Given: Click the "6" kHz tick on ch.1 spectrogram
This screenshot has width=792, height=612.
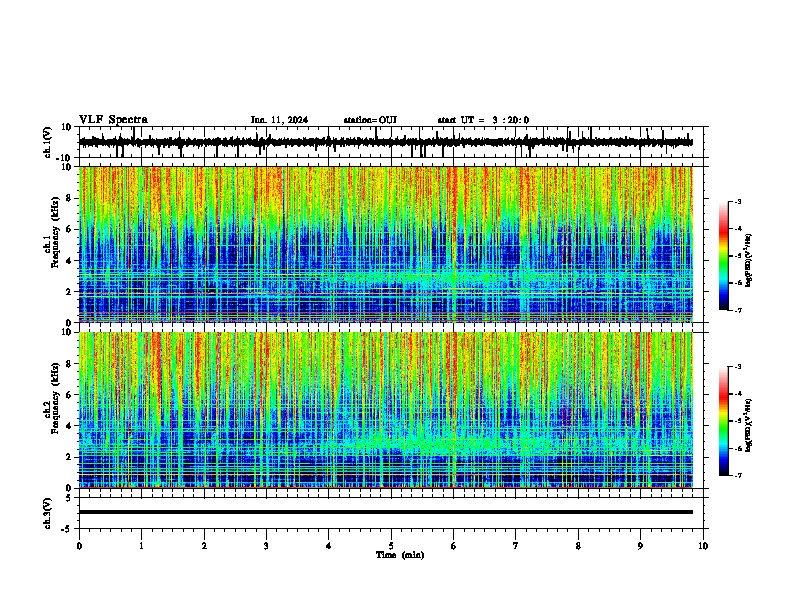Looking at the screenshot, I should pos(70,229).
